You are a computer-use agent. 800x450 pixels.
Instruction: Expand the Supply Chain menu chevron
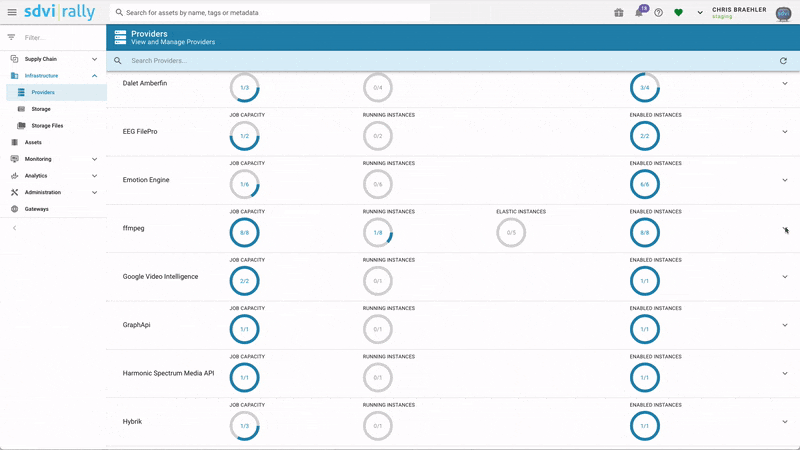[x=94, y=59]
